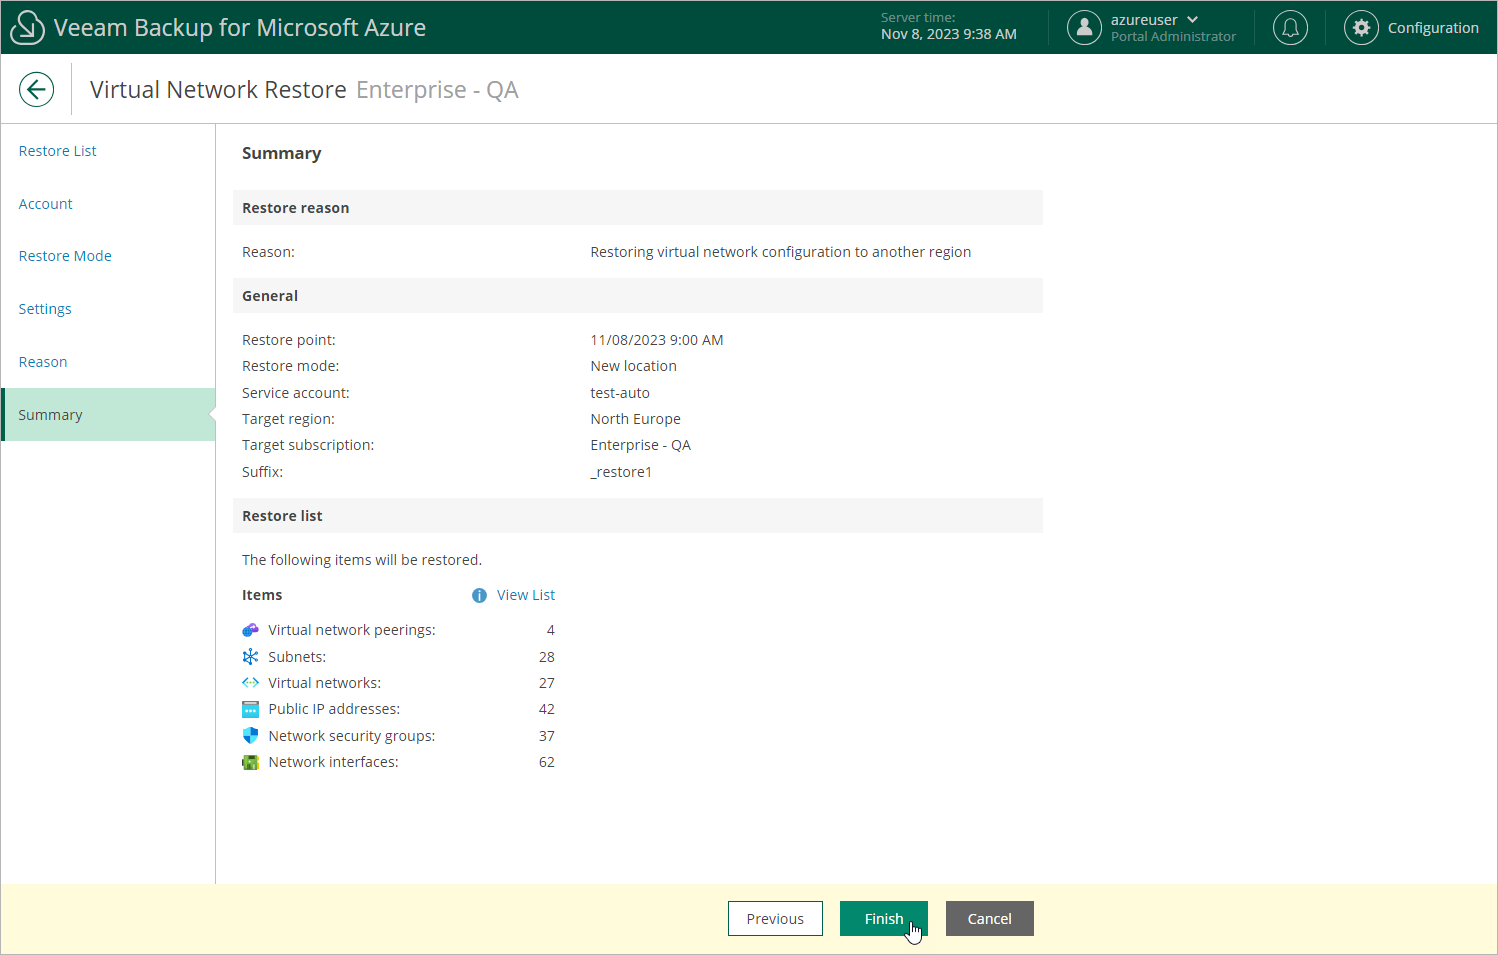
Task: Click the Public IP addresses count '42'
Action: (546, 709)
